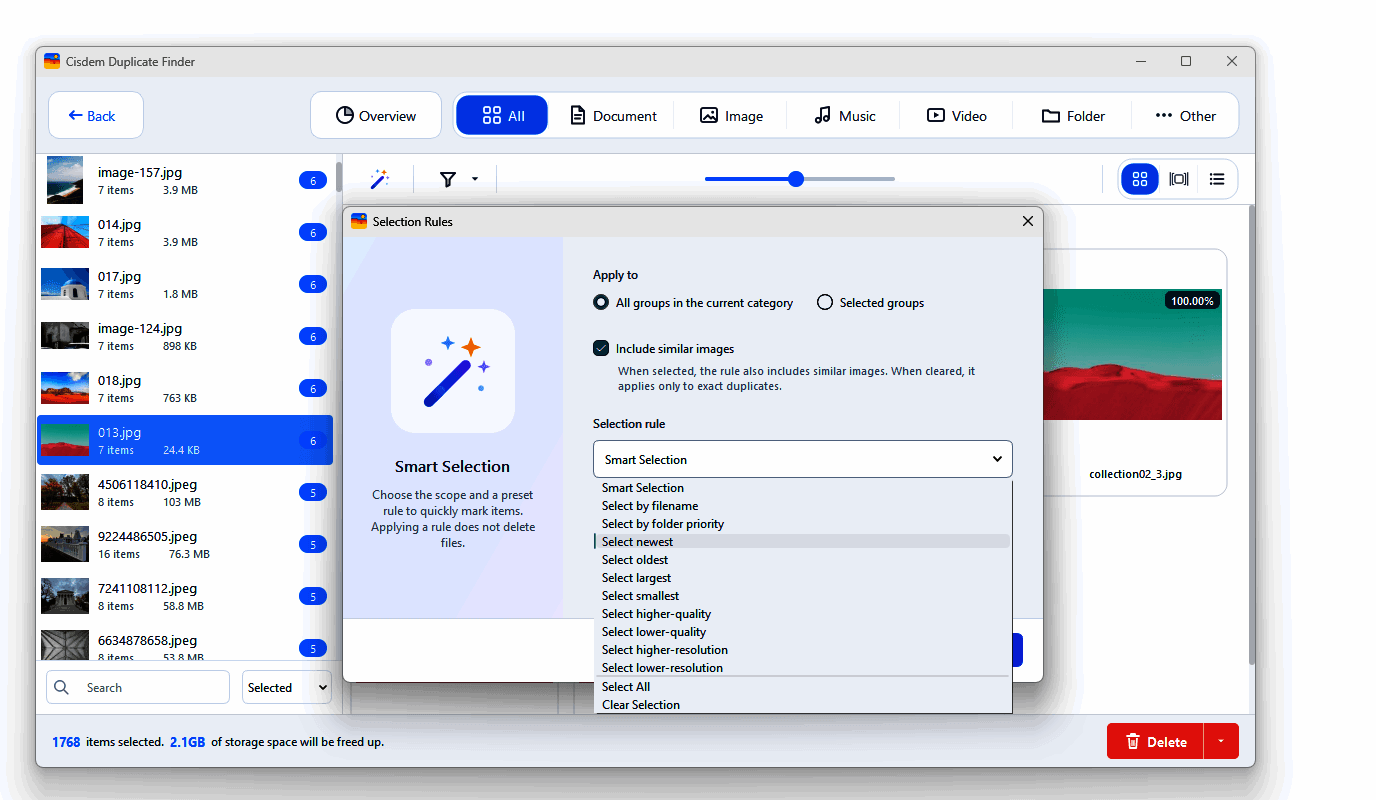Expand the Delete options arrow
The width and height of the screenshot is (1376, 800).
pos(1221,741)
